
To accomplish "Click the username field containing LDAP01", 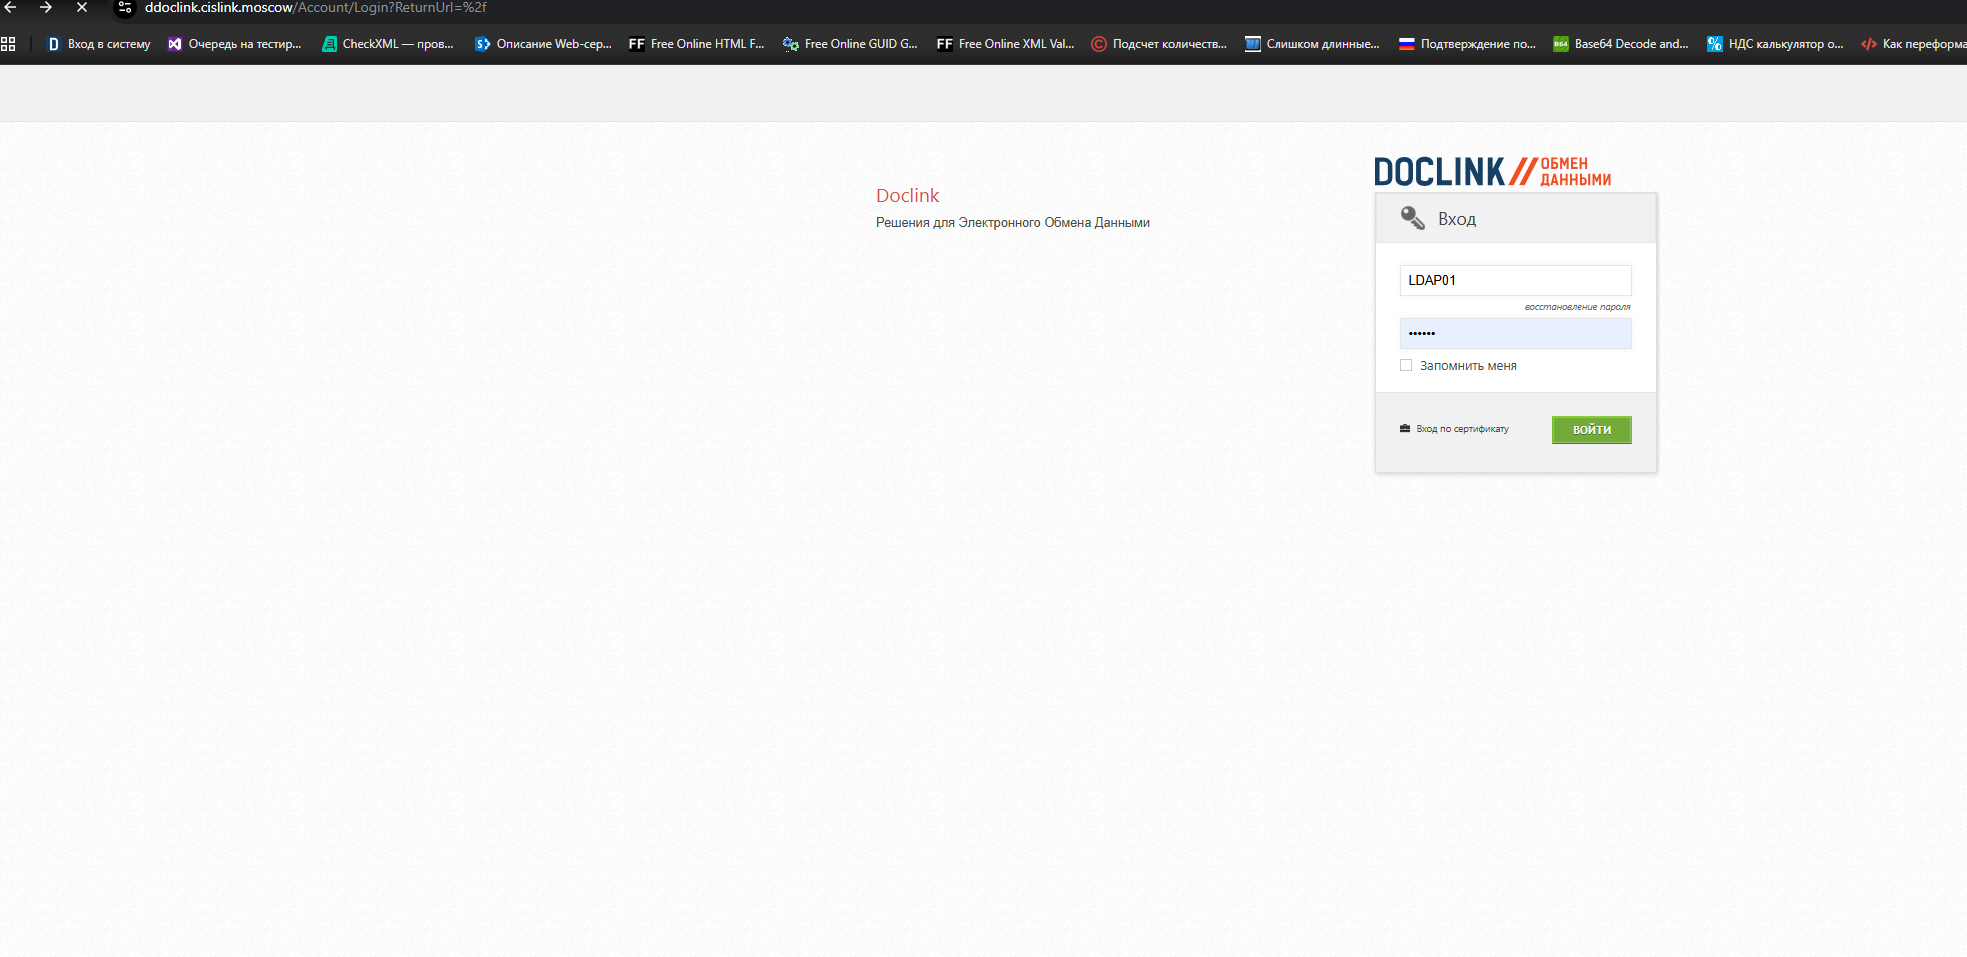I will [x=1515, y=280].
